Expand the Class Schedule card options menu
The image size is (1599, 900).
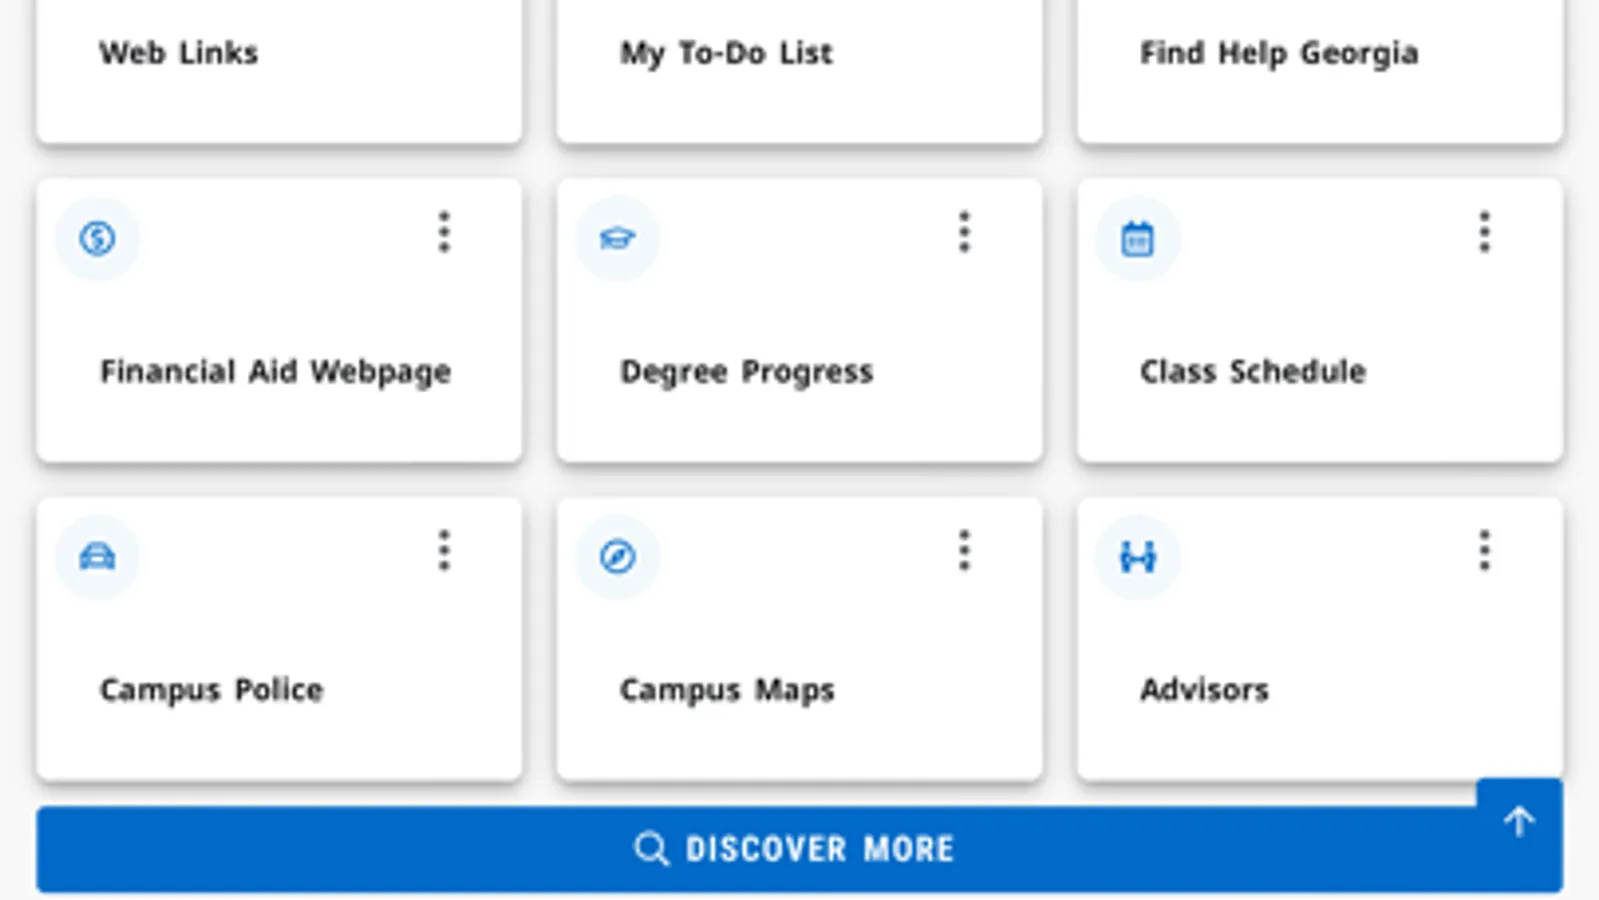pos(1483,233)
